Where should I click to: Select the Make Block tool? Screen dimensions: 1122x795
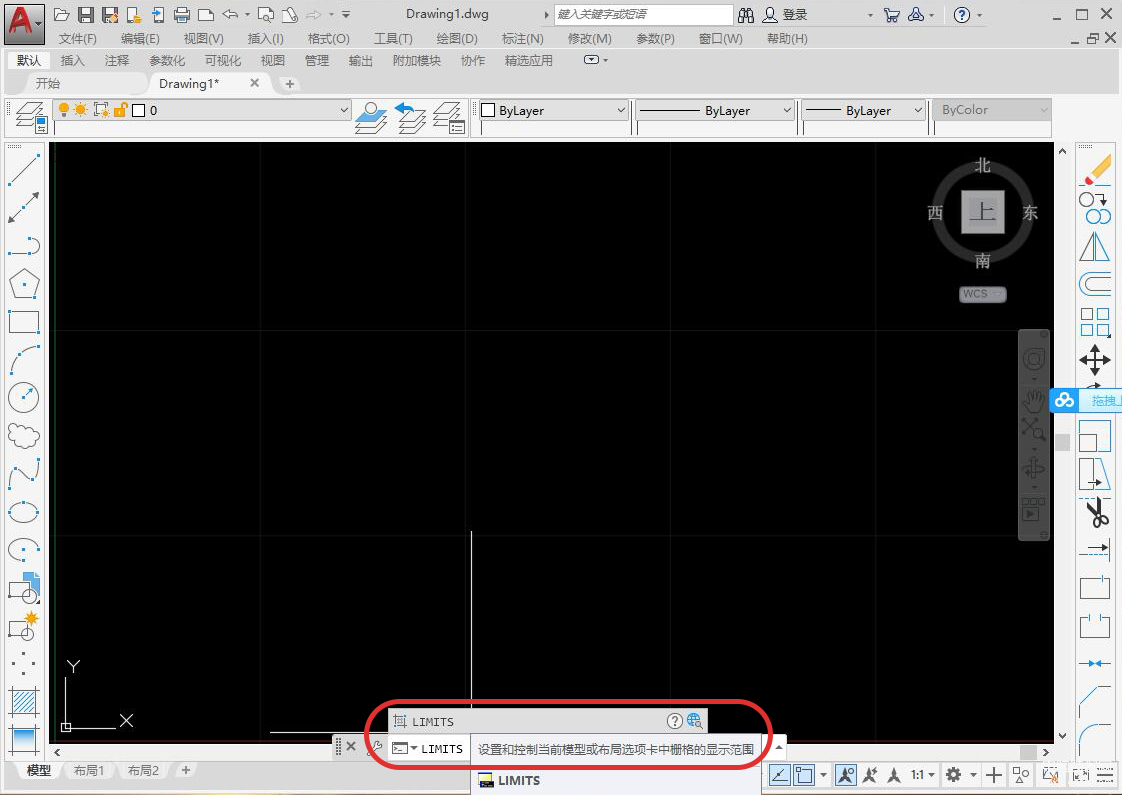pos(24,626)
